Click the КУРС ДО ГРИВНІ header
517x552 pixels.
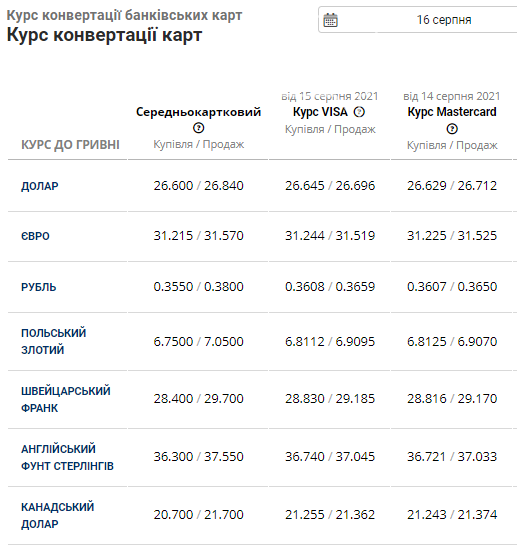pos(70,145)
